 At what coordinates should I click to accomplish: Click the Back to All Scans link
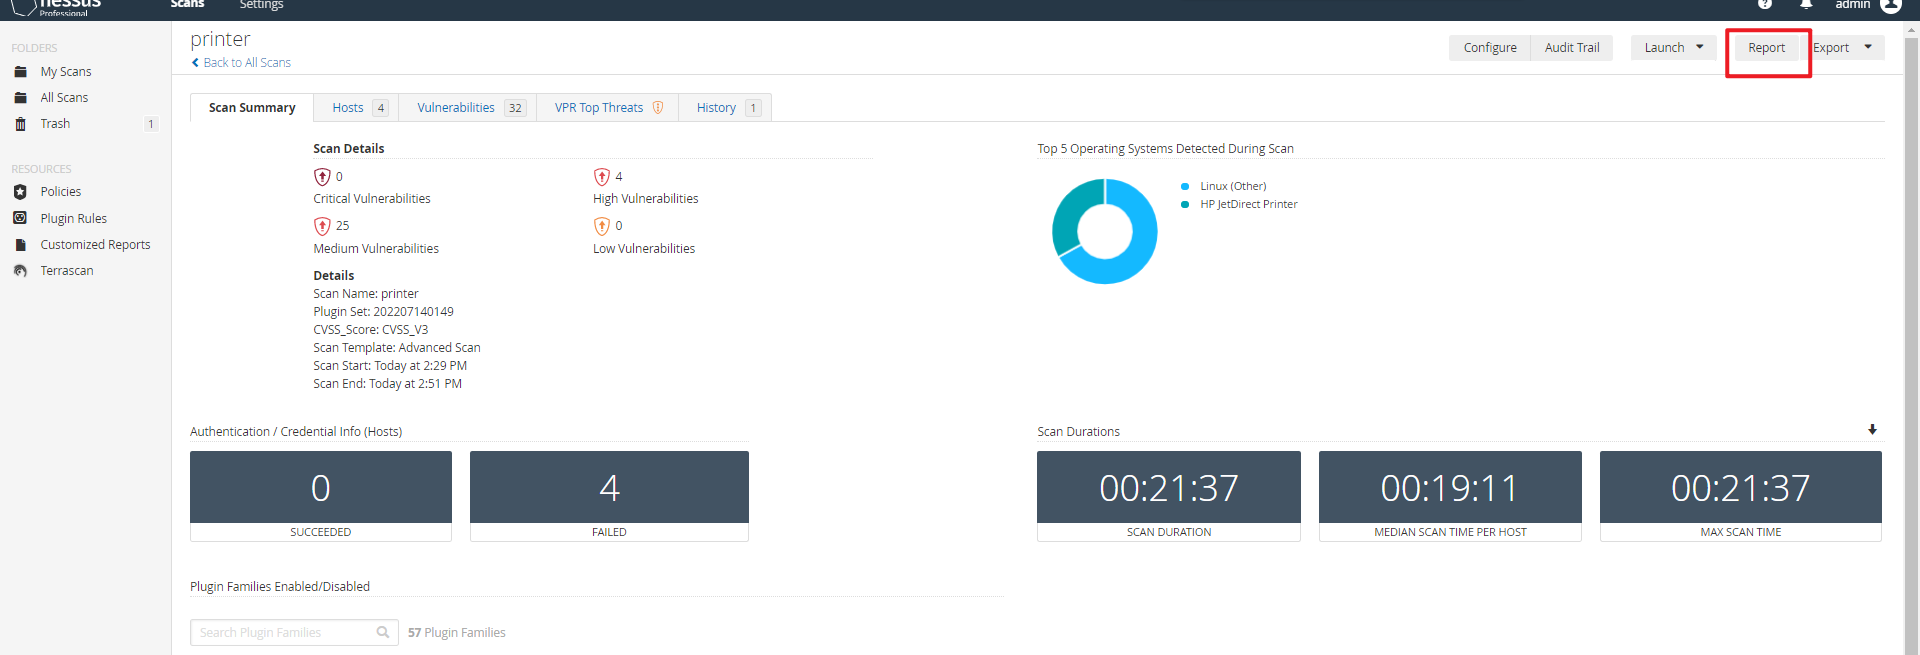point(247,63)
